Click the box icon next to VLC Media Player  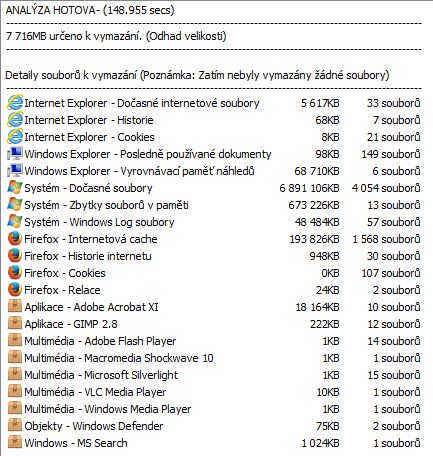click(x=15, y=392)
